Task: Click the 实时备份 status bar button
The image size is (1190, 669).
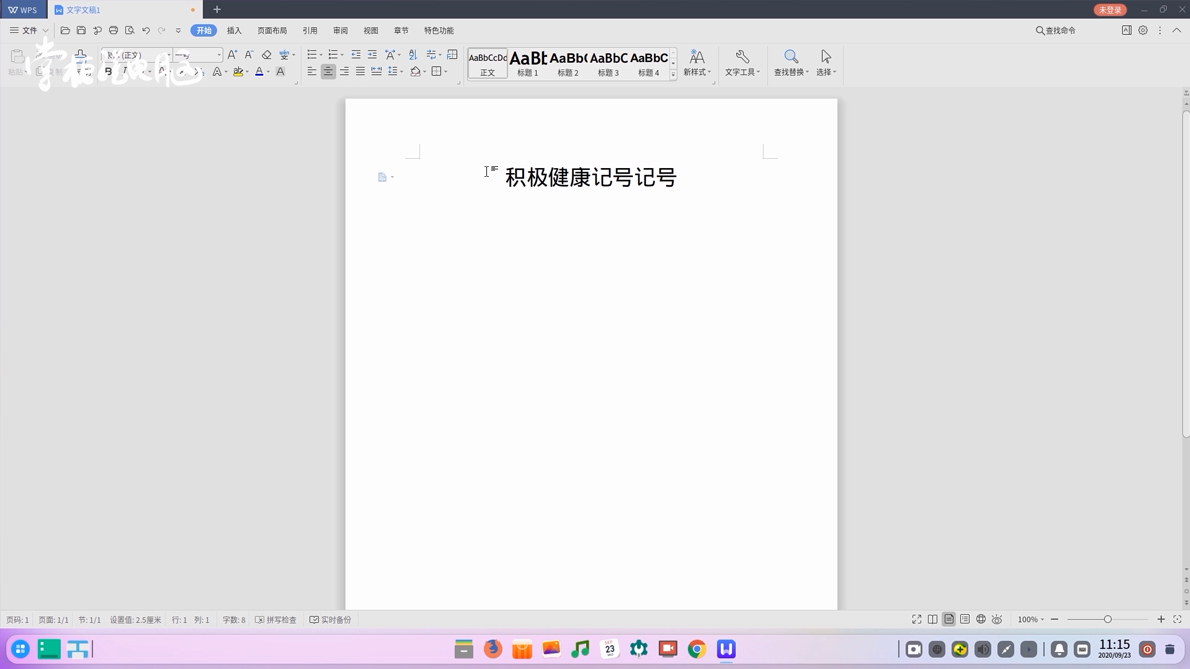Action: 331,619
